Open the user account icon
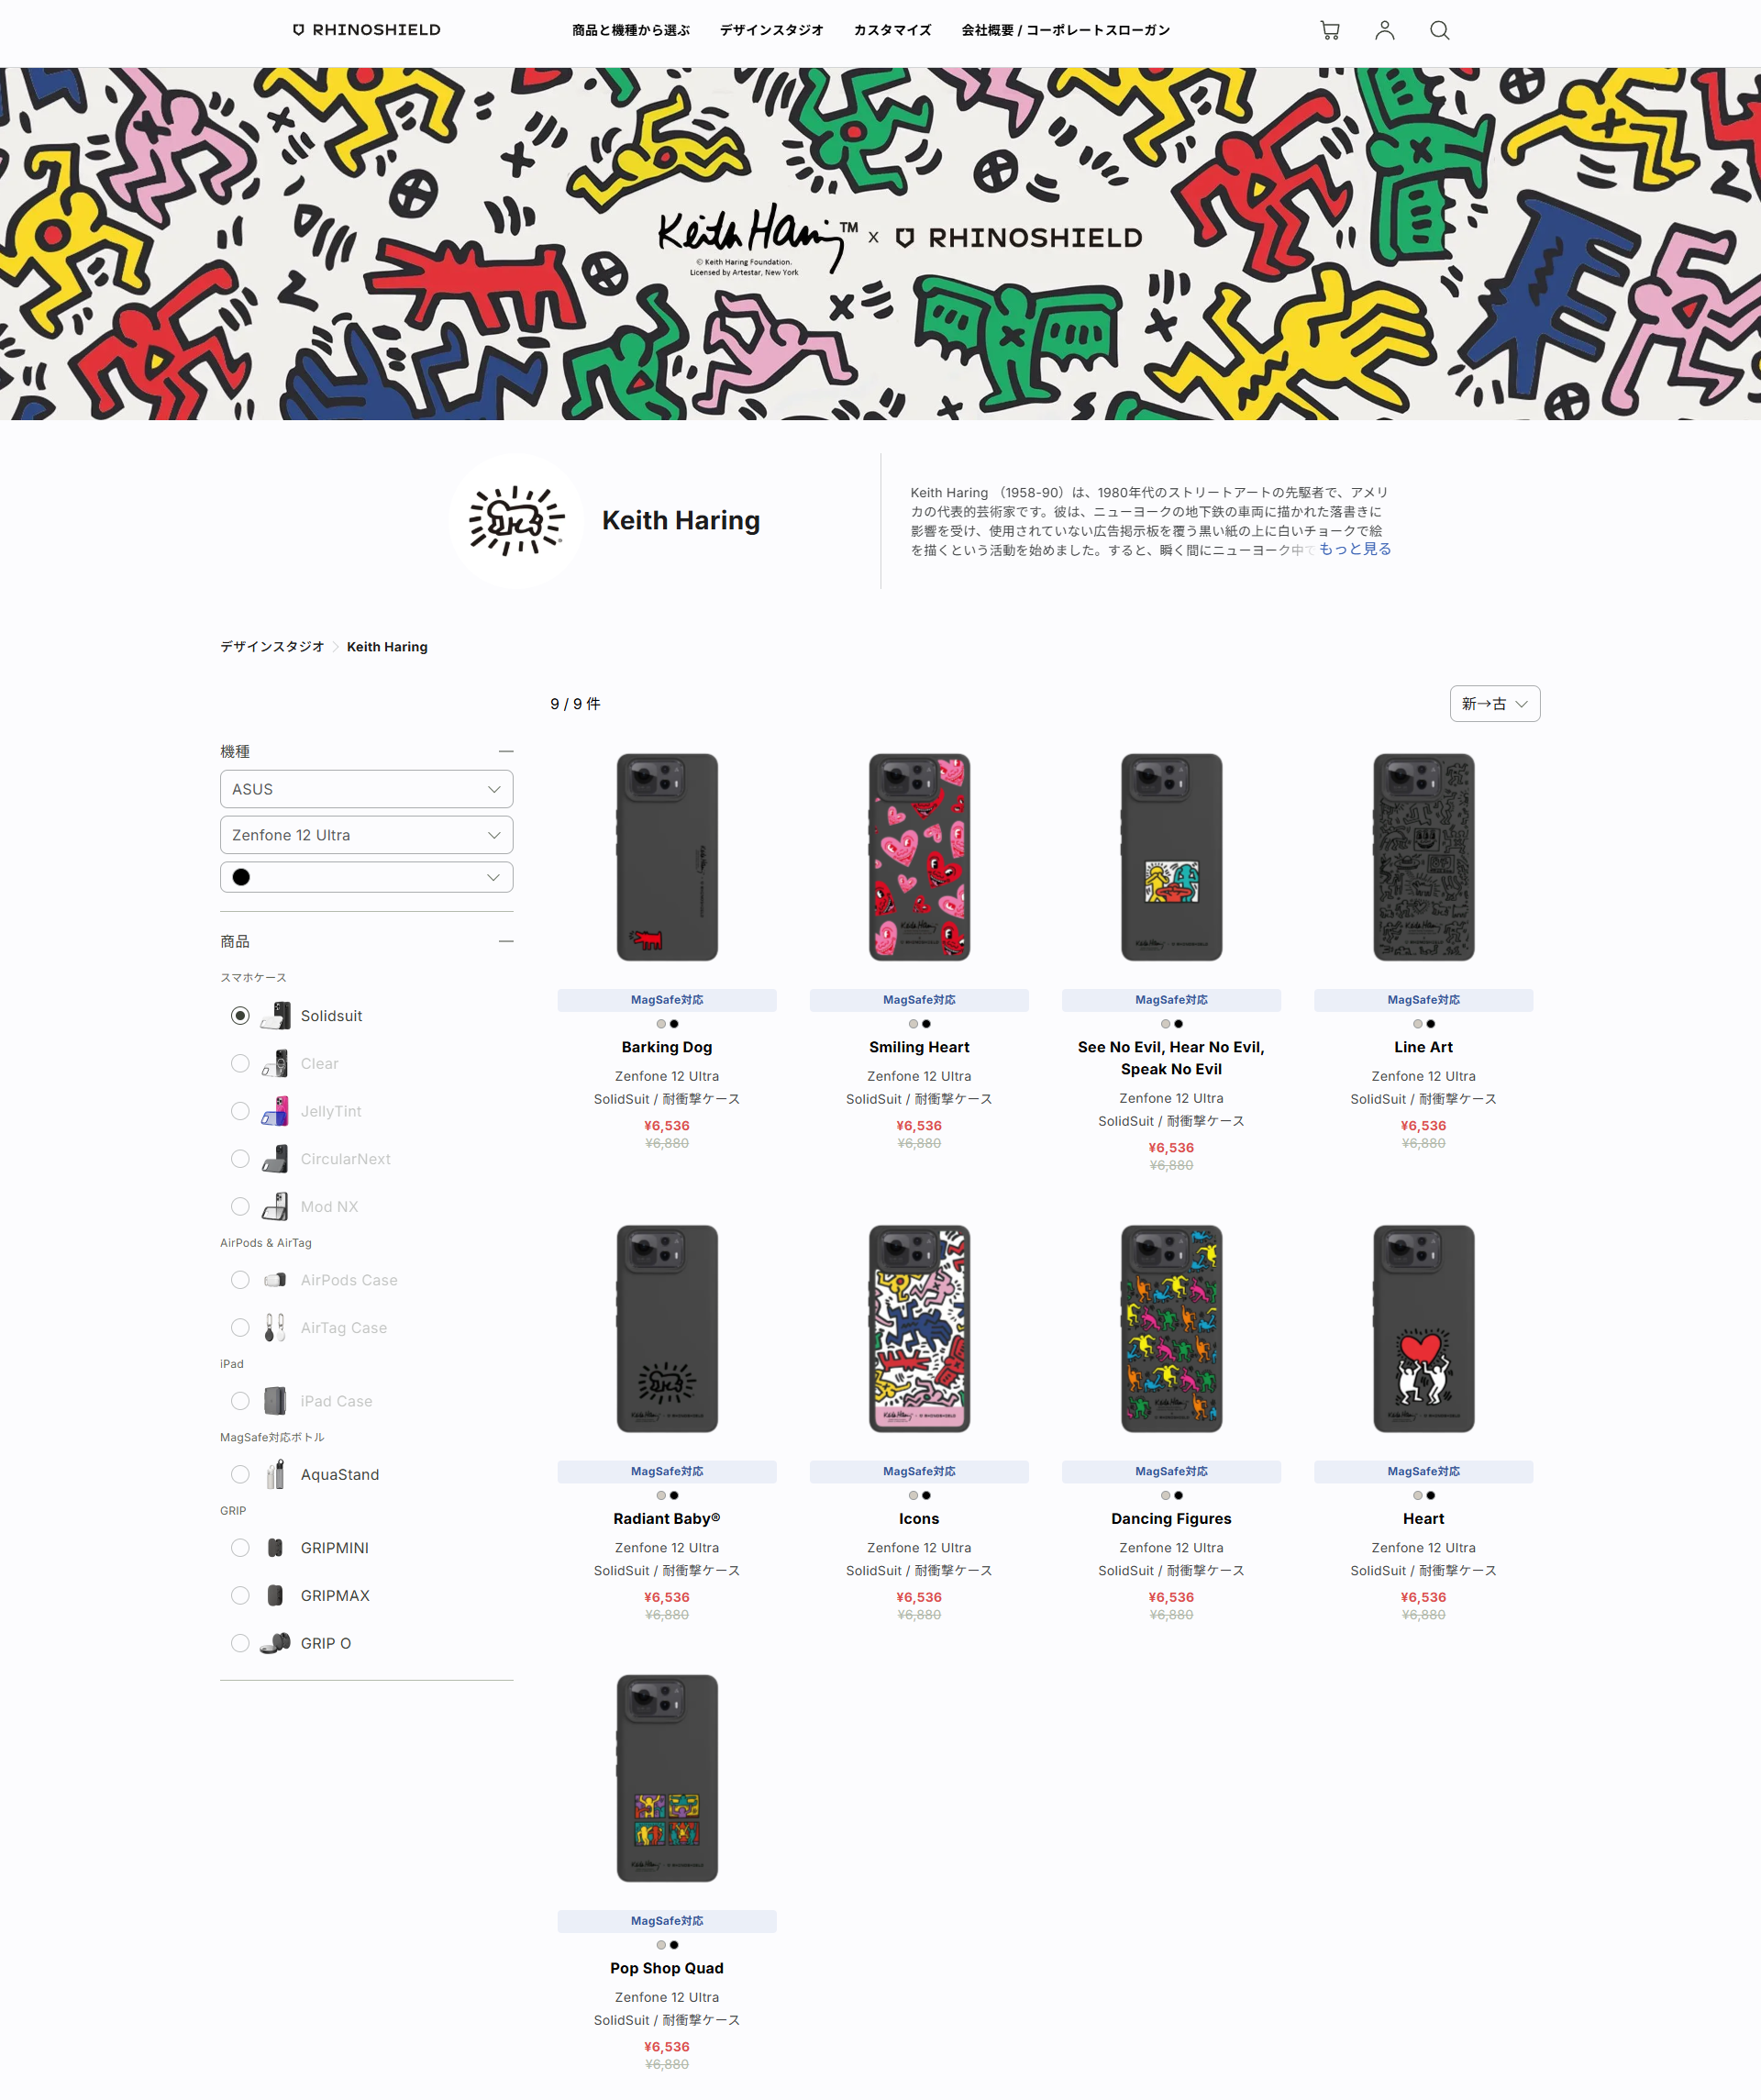This screenshot has height=2100, width=1761. [1384, 30]
